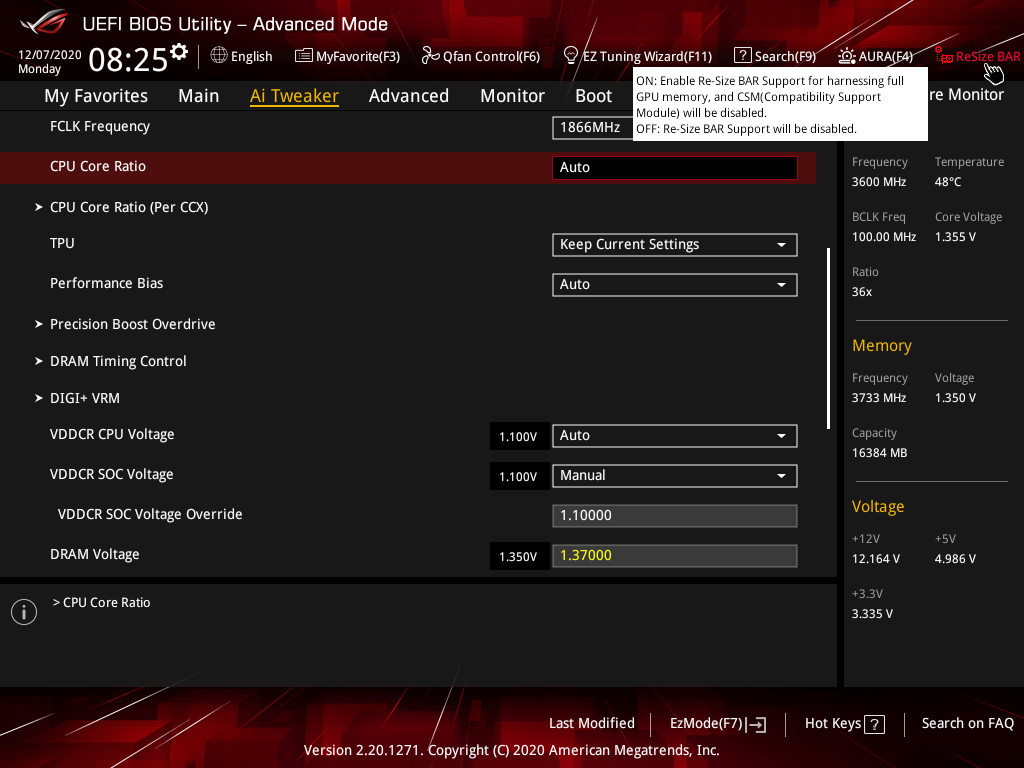1024x768 pixels.
Task: Expand Precision Boost Overdrive settings
Action: (132, 323)
